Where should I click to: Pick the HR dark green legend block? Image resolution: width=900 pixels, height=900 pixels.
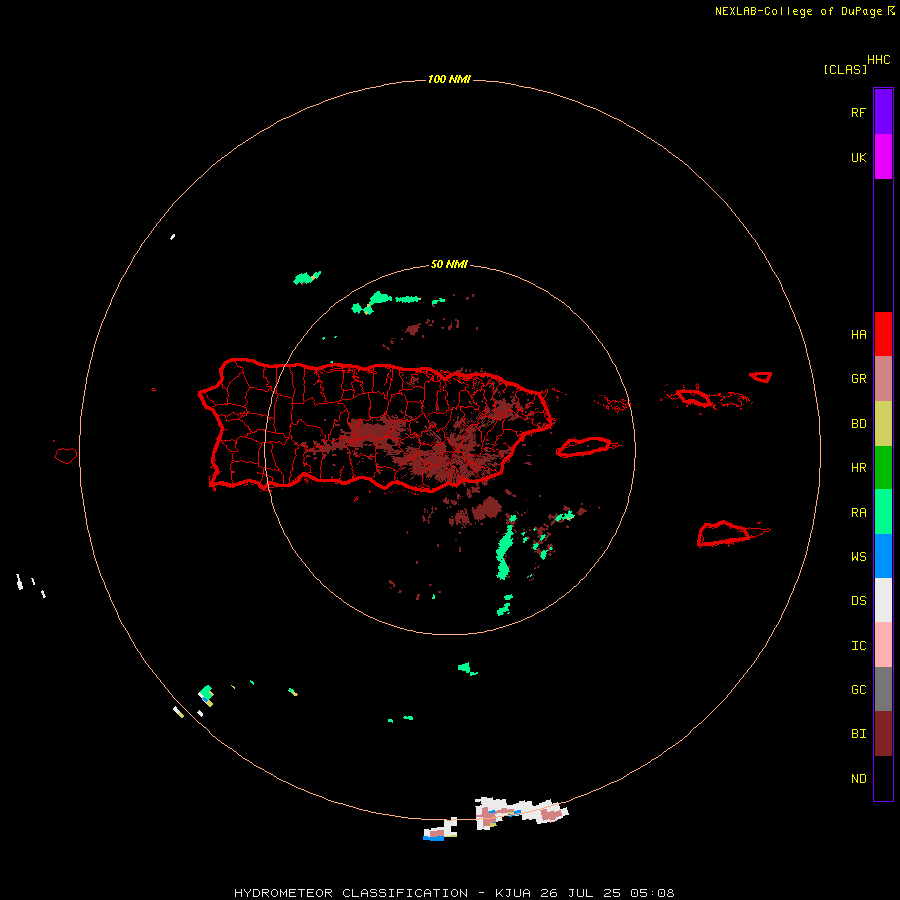[883, 468]
